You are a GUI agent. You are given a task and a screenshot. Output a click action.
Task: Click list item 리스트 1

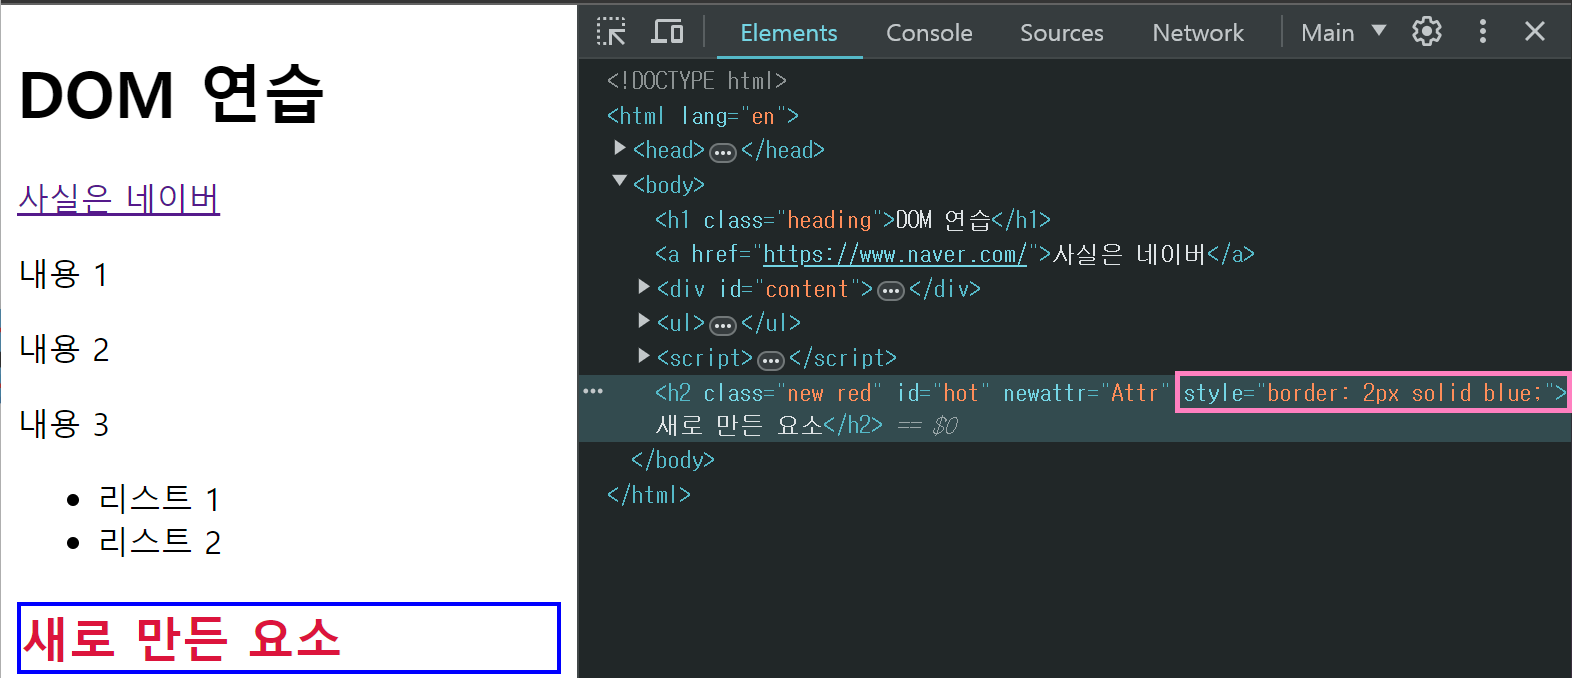point(159,498)
